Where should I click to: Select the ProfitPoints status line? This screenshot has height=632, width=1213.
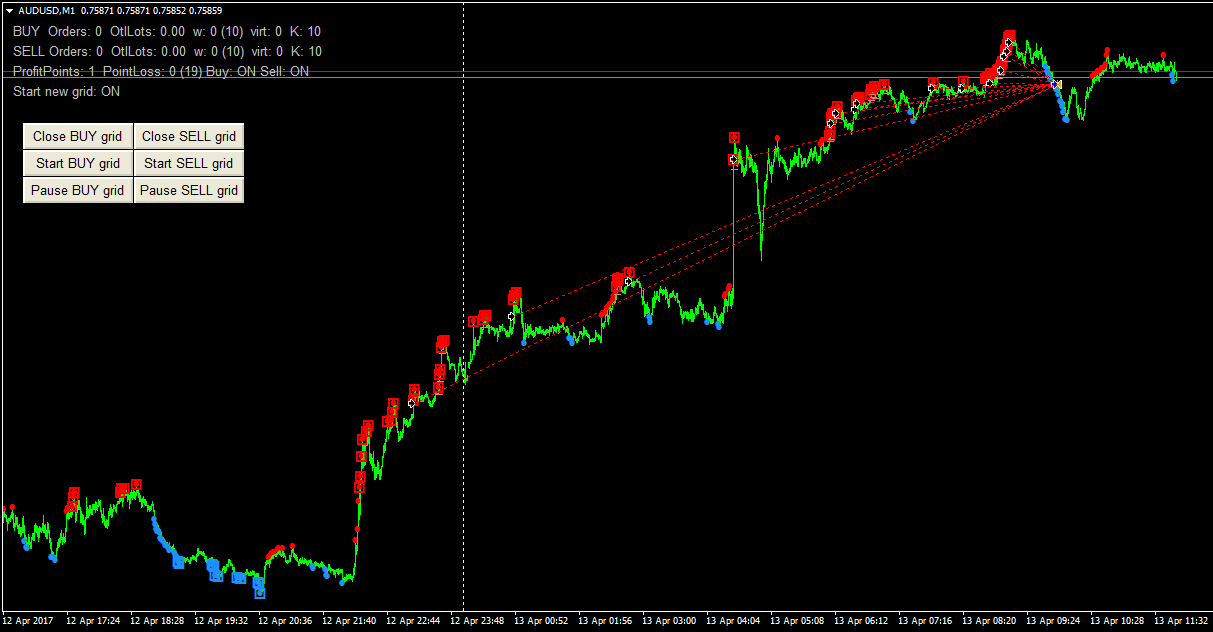coord(161,71)
